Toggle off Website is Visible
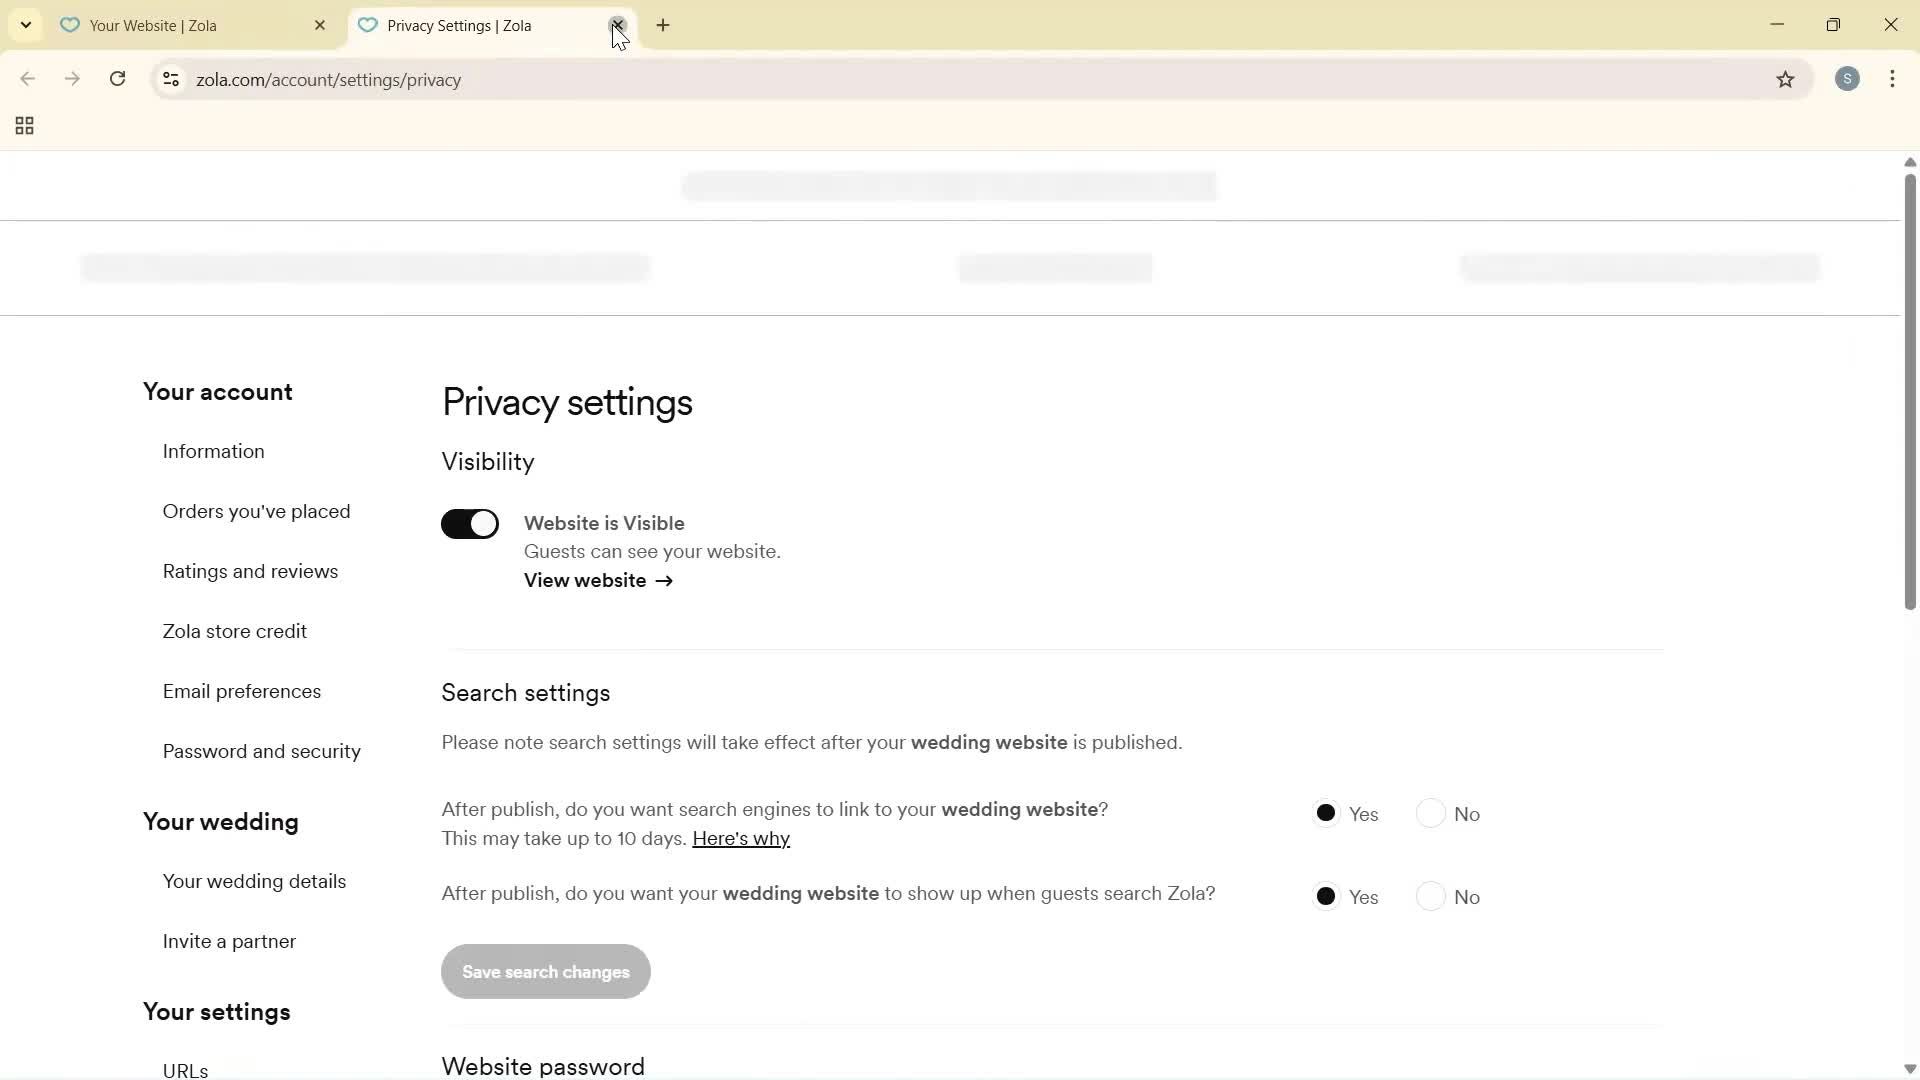Viewport: 1920px width, 1080px height. [x=470, y=523]
